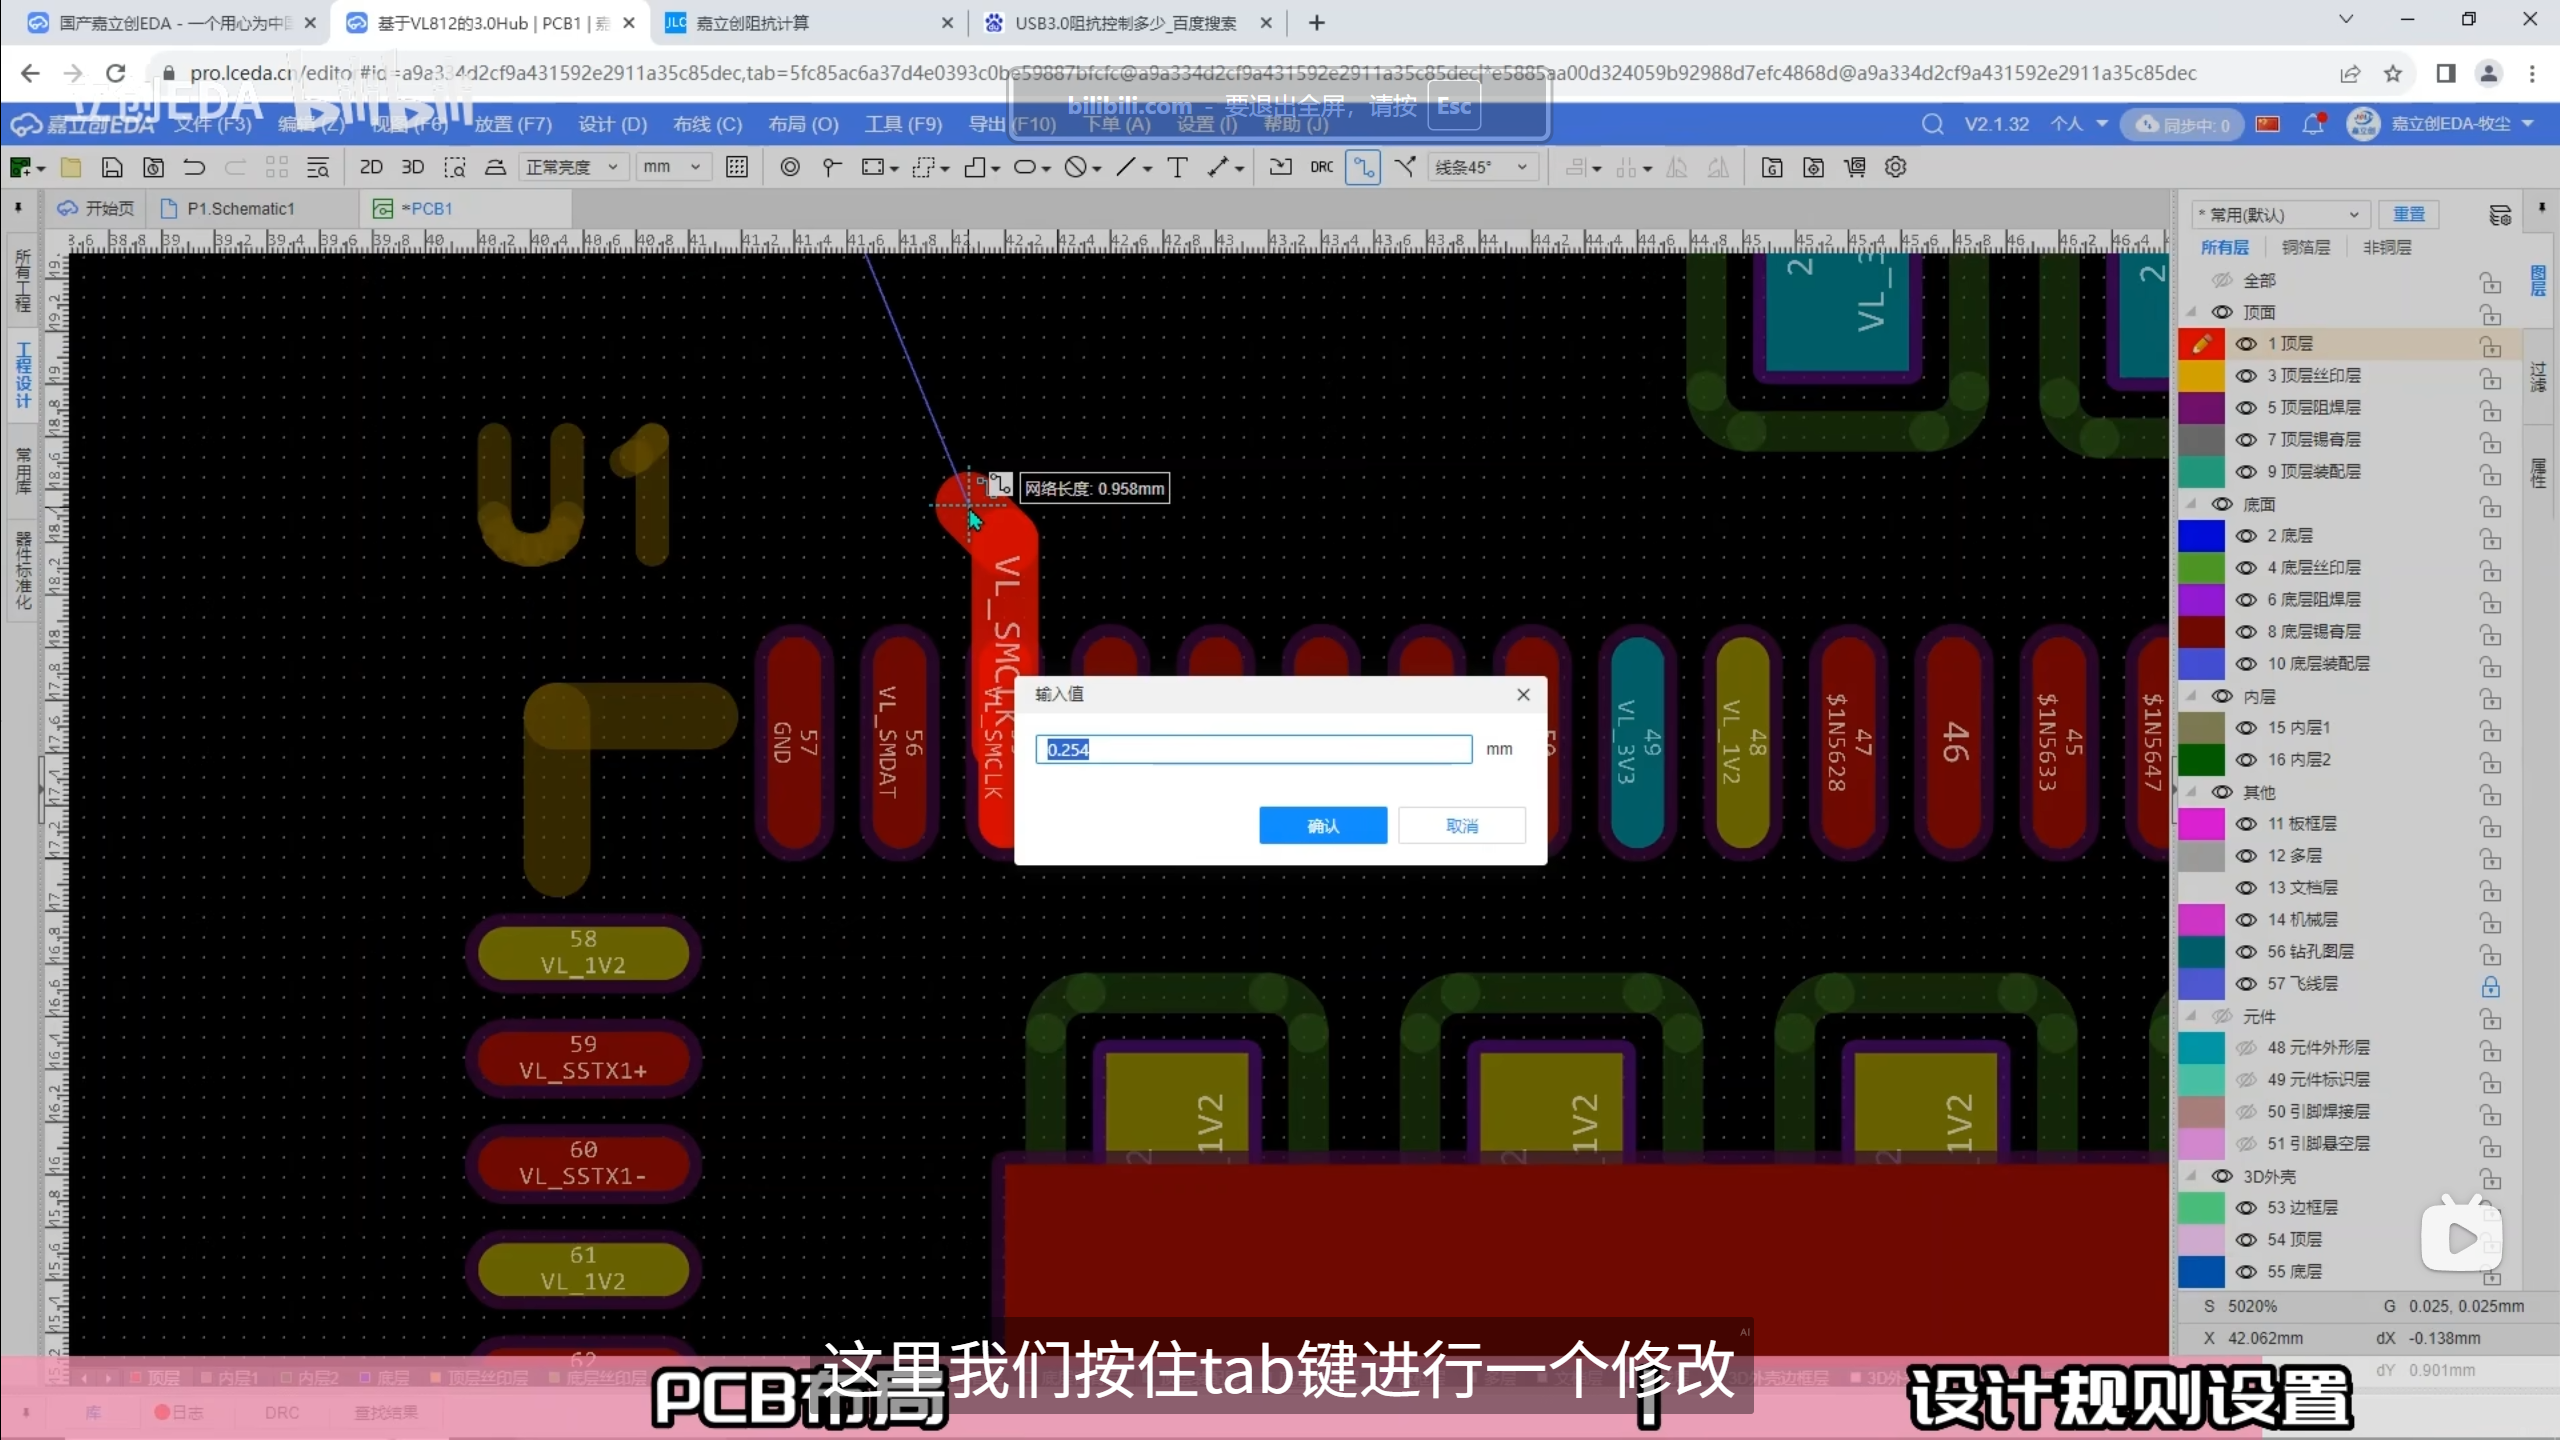Click the 取消 button in dialog
This screenshot has width=2560, height=1440.
[x=1461, y=825]
